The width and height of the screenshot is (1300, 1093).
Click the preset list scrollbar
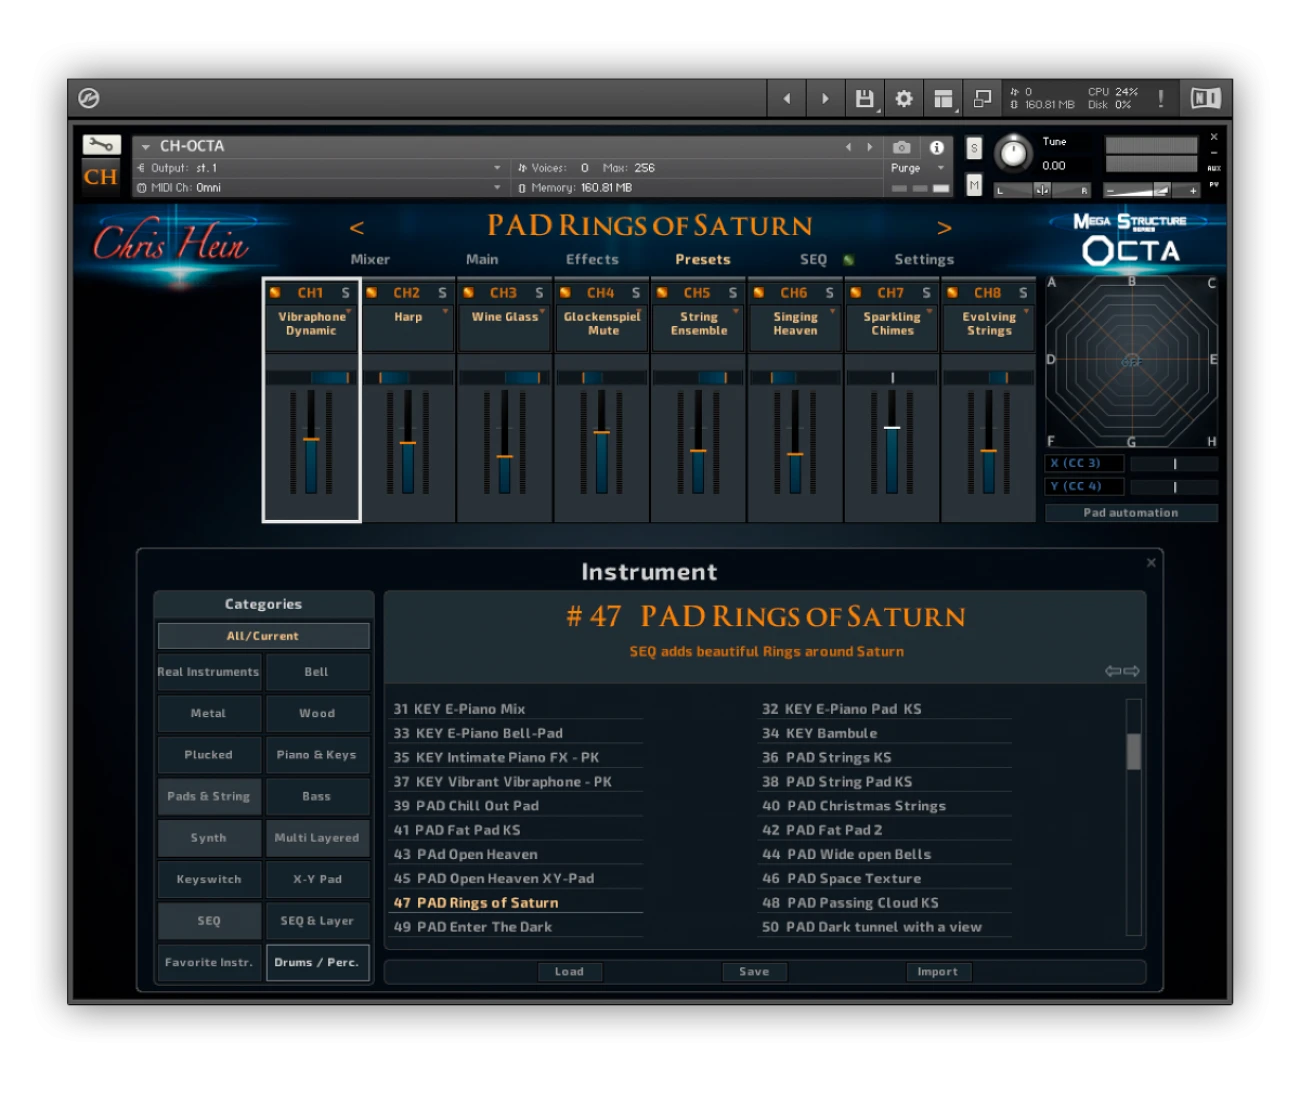click(x=1134, y=751)
